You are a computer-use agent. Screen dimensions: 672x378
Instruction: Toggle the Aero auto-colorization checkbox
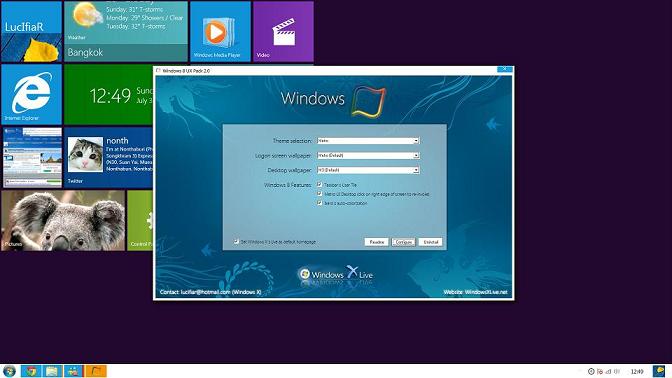319,203
